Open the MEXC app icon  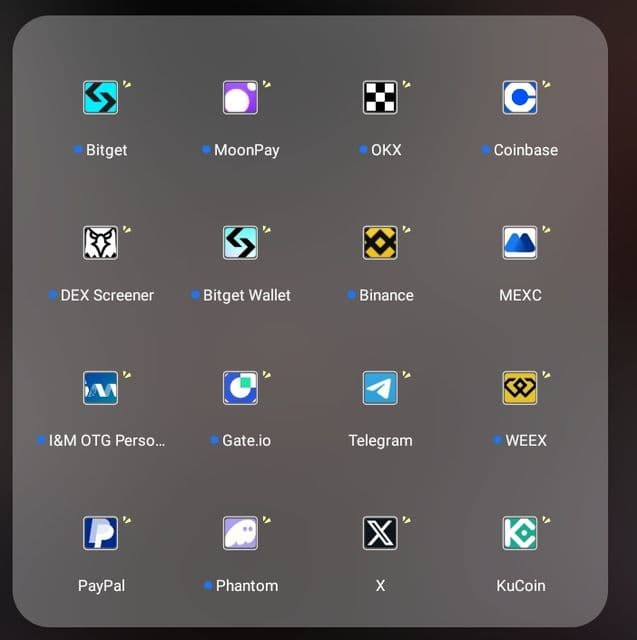pyautogui.click(x=520, y=243)
